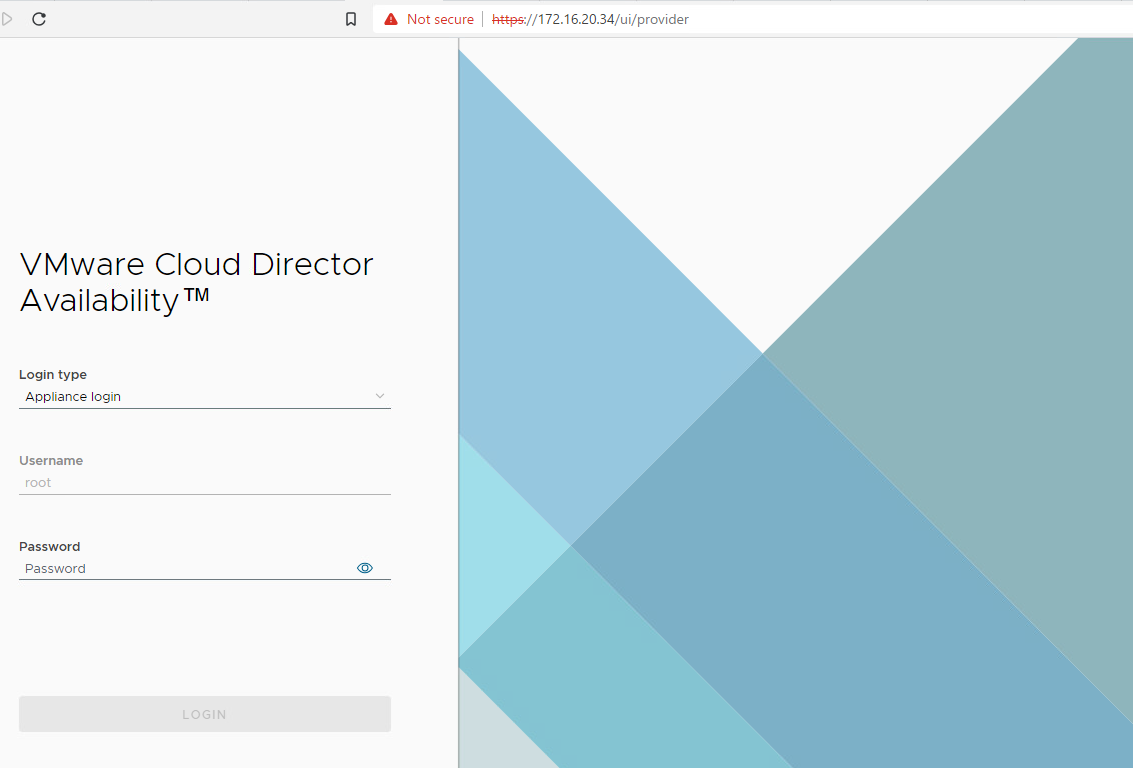
Task: Bookmark the current login page
Action: click(x=350, y=18)
